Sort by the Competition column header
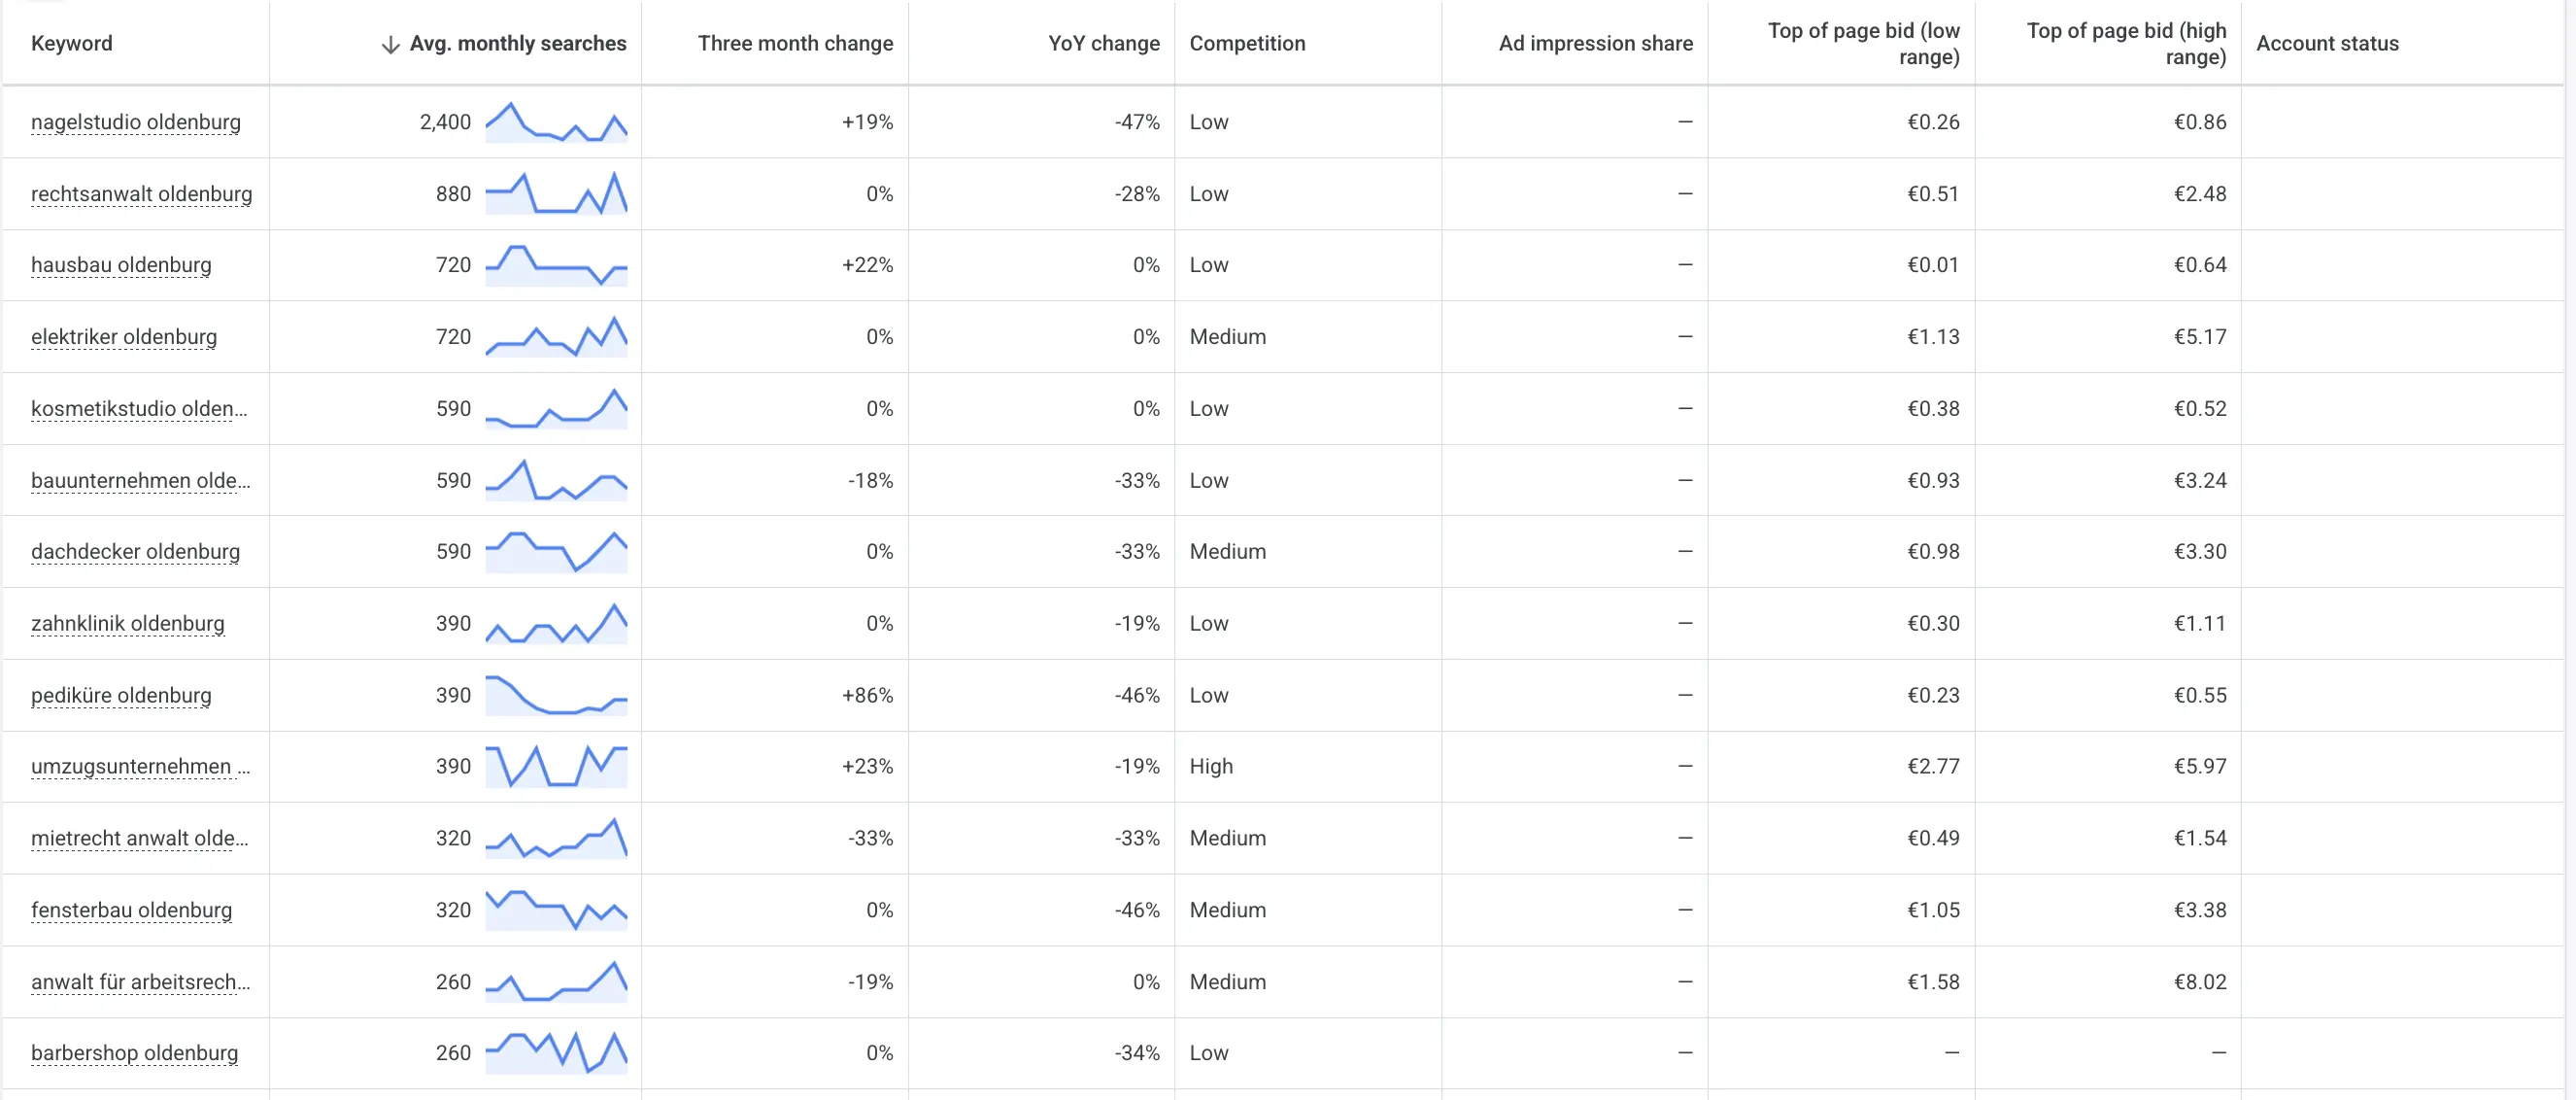Image resolution: width=2576 pixels, height=1100 pixels. click(x=1247, y=43)
